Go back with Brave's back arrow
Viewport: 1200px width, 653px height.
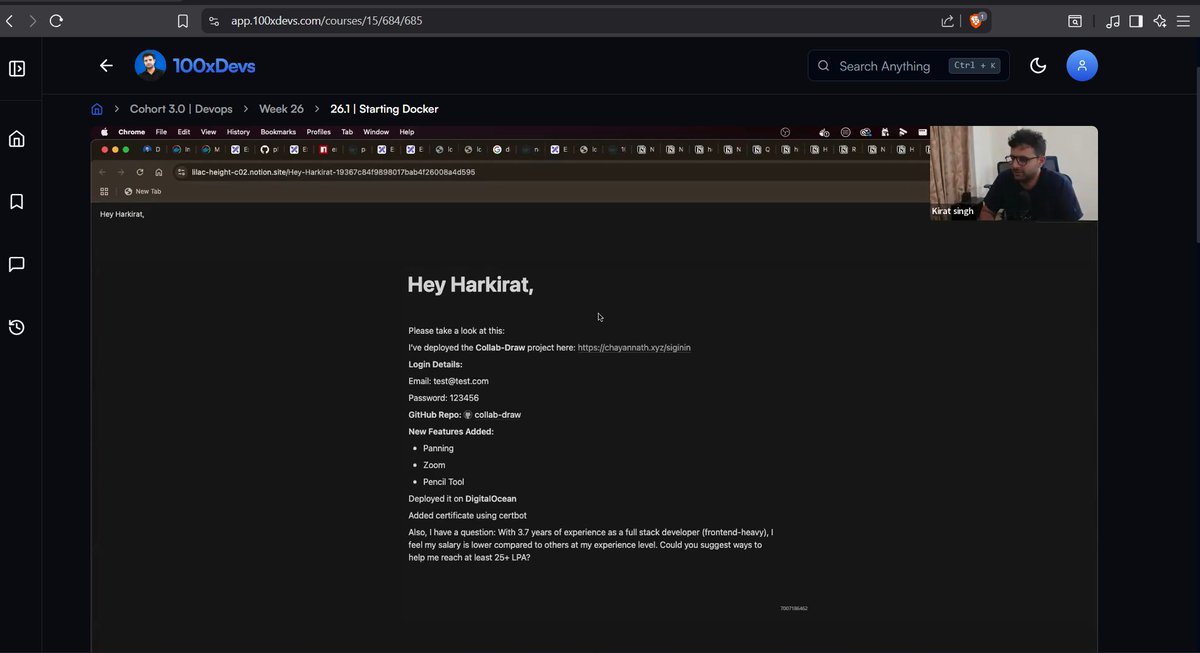point(10,20)
